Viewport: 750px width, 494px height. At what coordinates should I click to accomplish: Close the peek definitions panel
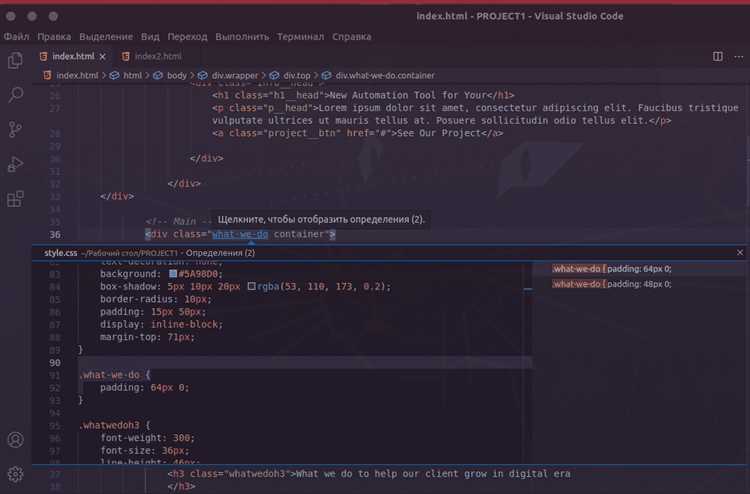739,252
